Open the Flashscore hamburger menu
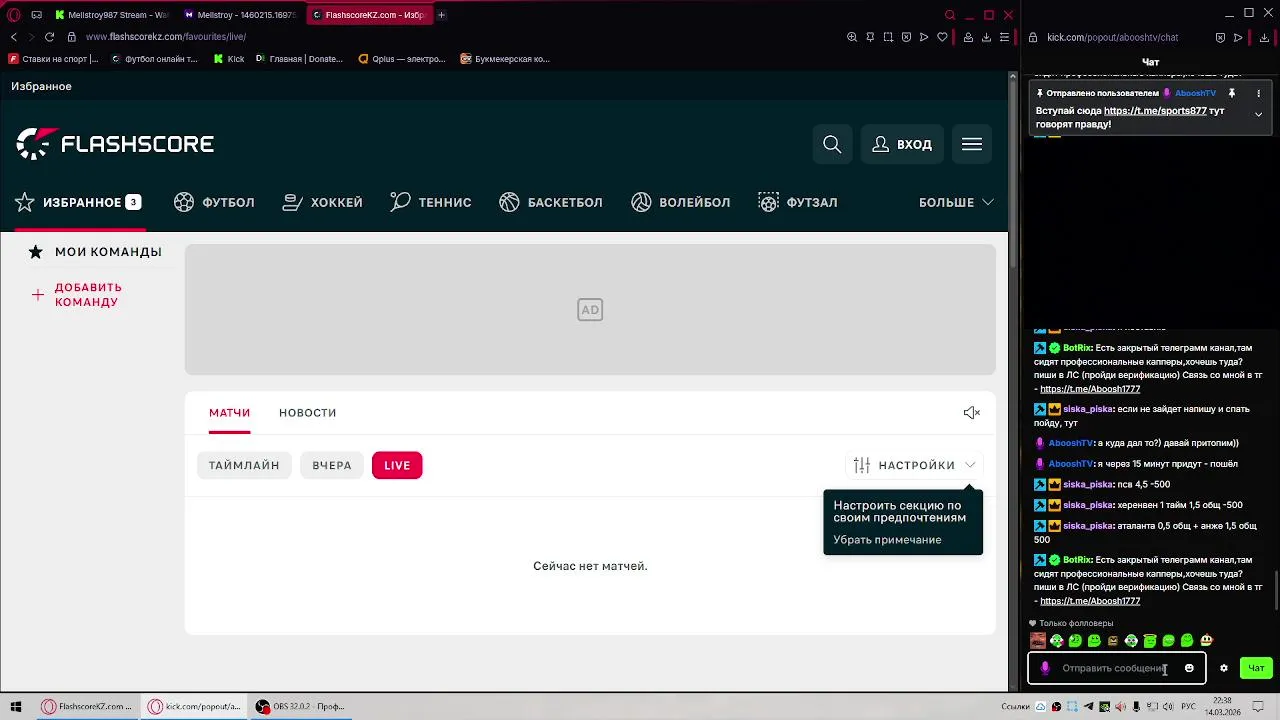Viewport: 1280px width, 720px height. coord(972,144)
